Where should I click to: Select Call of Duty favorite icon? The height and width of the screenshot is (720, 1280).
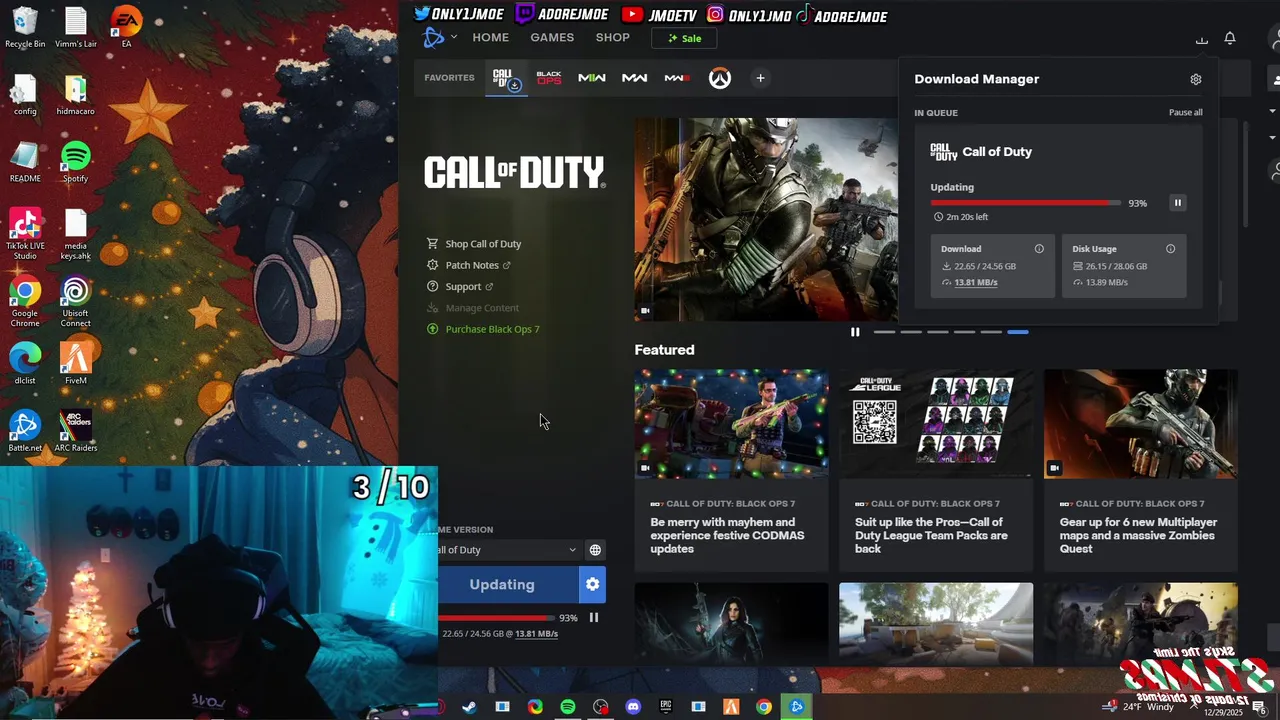point(506,78)
